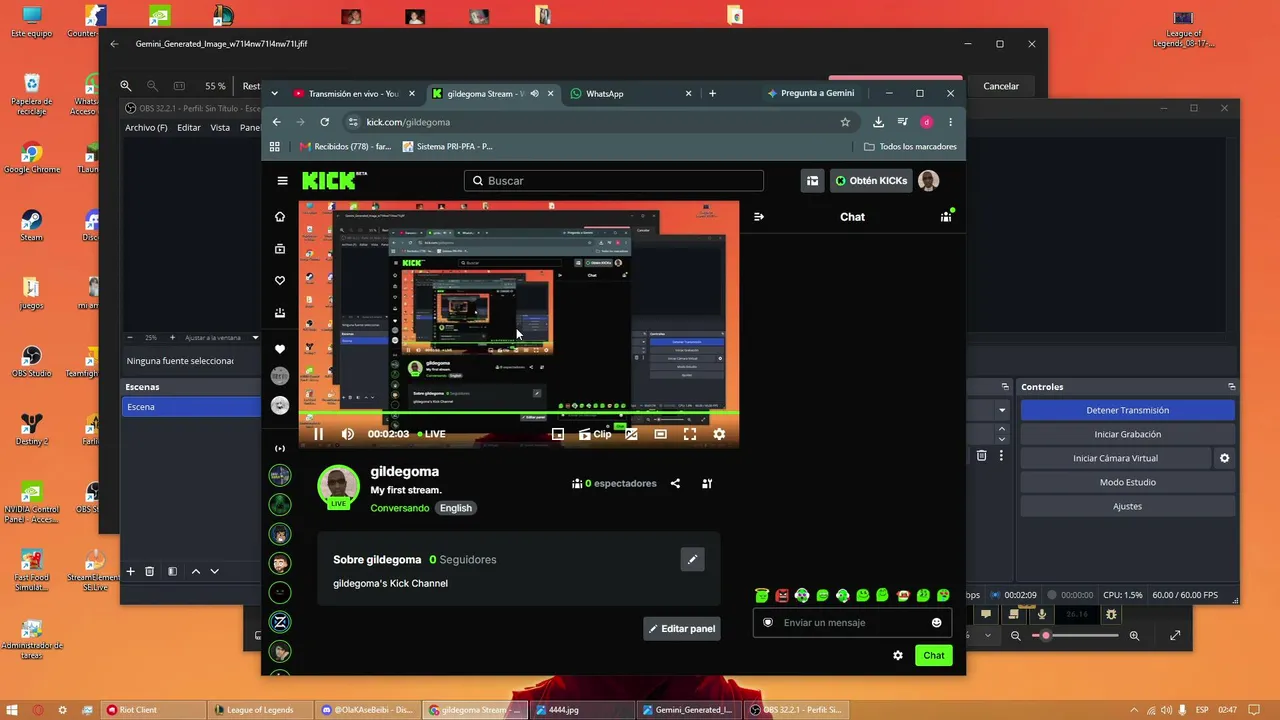The width and height of the screenshot is (1280, 720).
Task: Collapse the Kick chat panel
Action: click(x=759, y=217)
